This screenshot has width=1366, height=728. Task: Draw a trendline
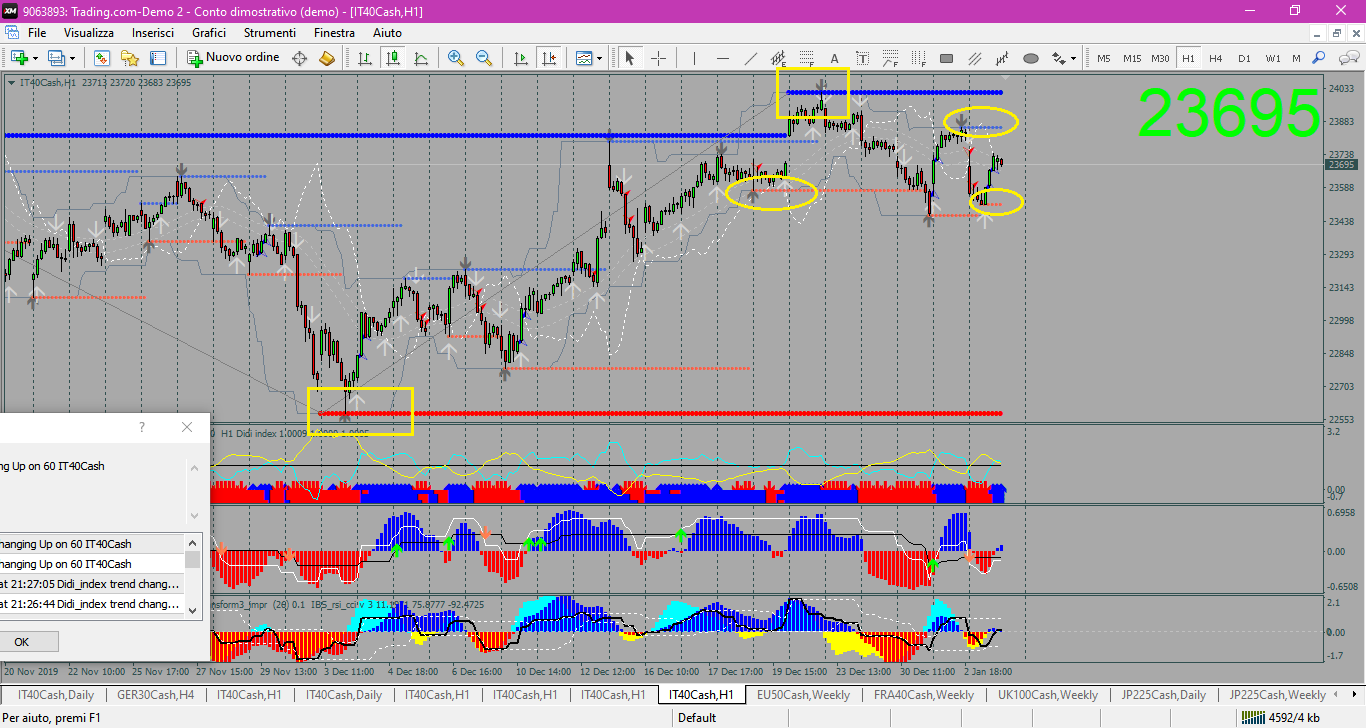pyautogui.click(x=751, y=58)
